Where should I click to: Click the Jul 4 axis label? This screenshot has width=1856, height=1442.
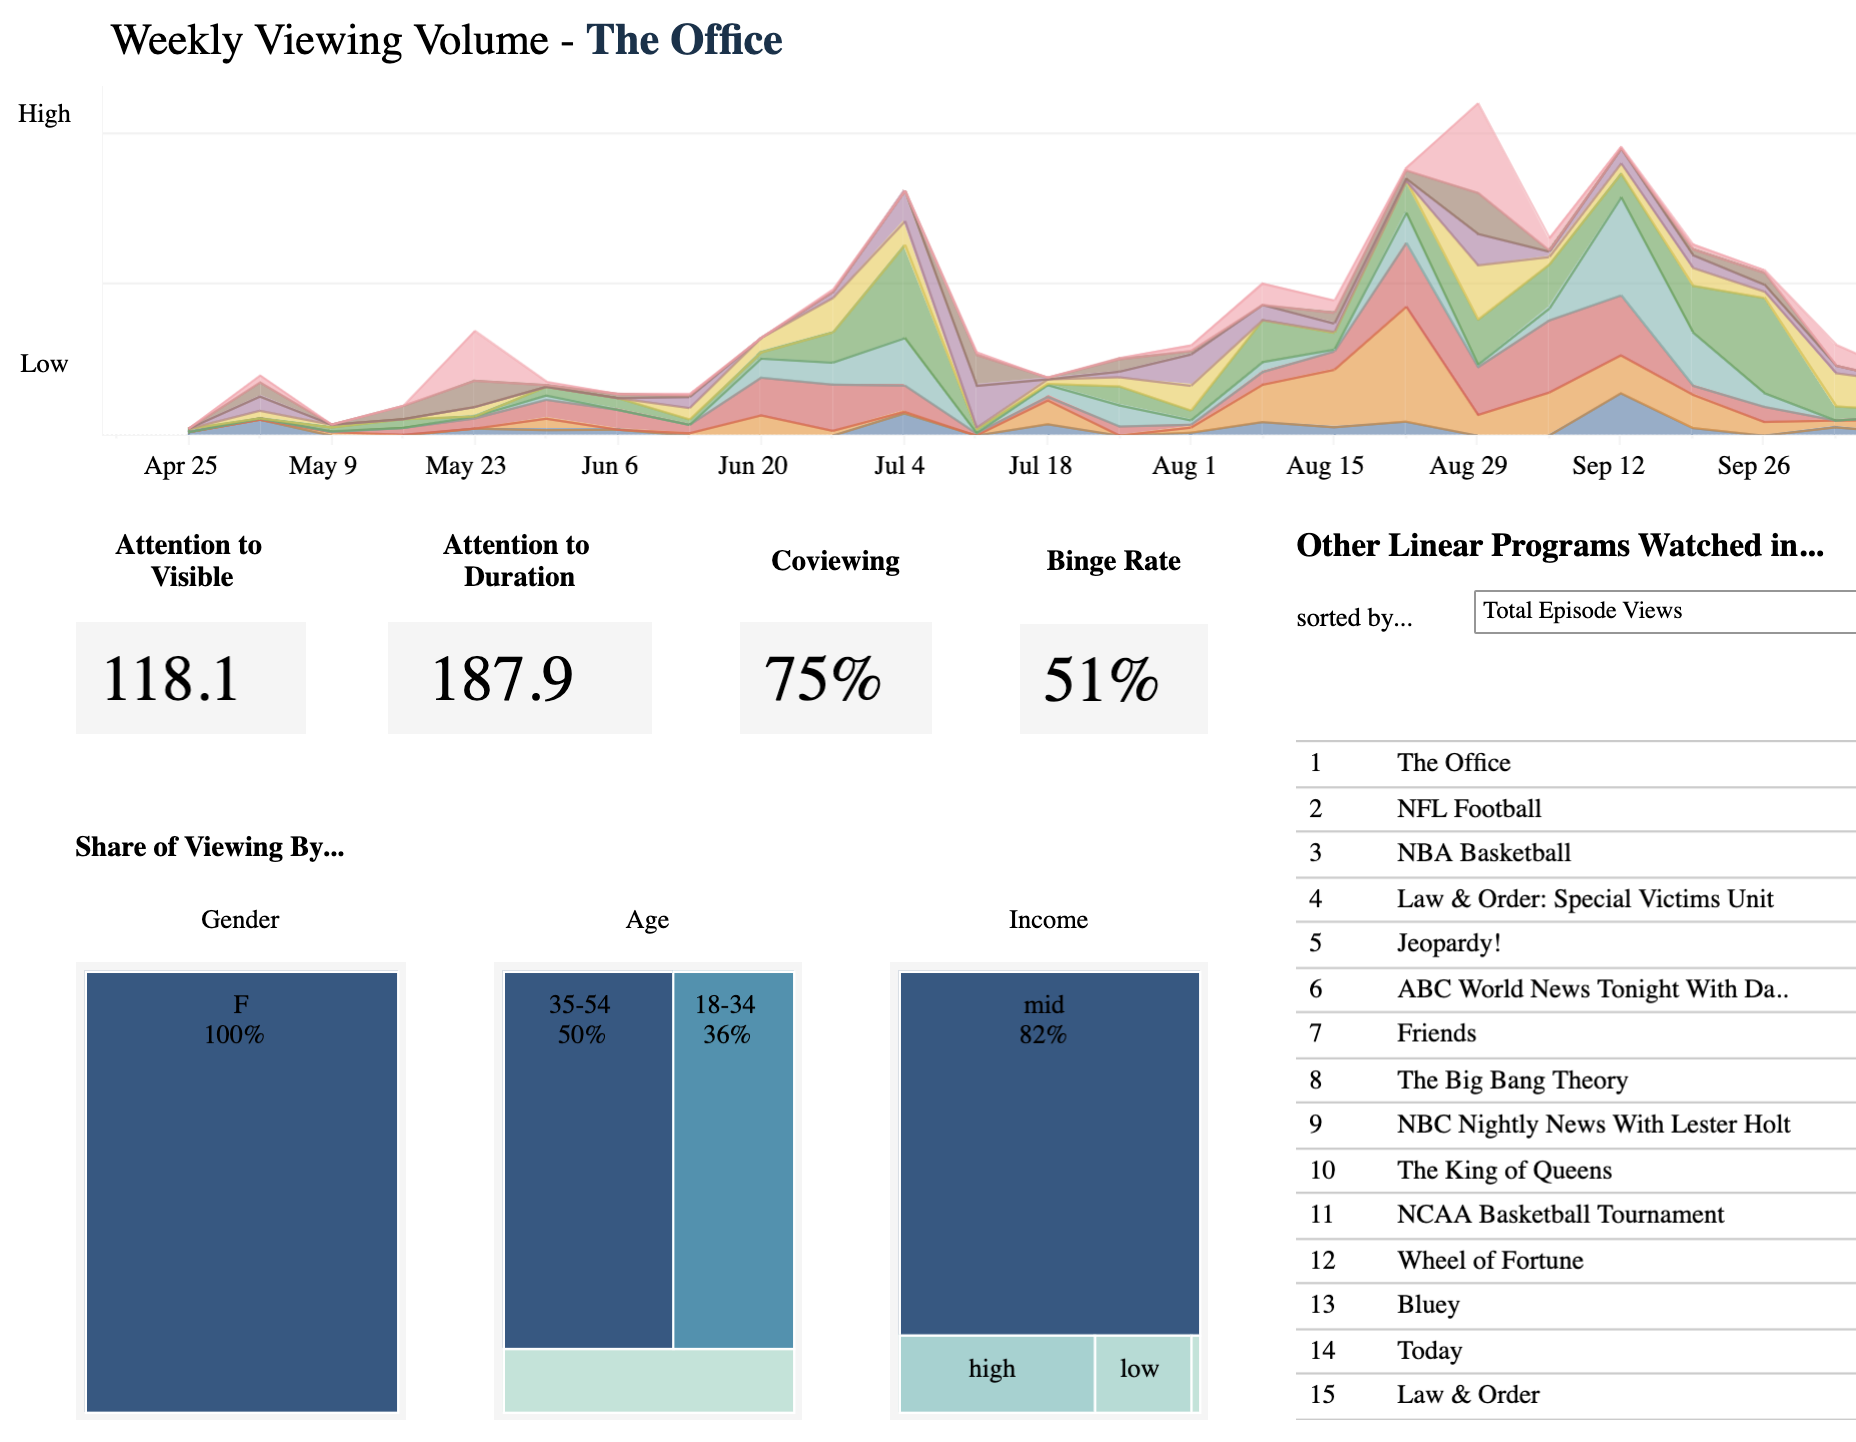click(x=899, y=466)
